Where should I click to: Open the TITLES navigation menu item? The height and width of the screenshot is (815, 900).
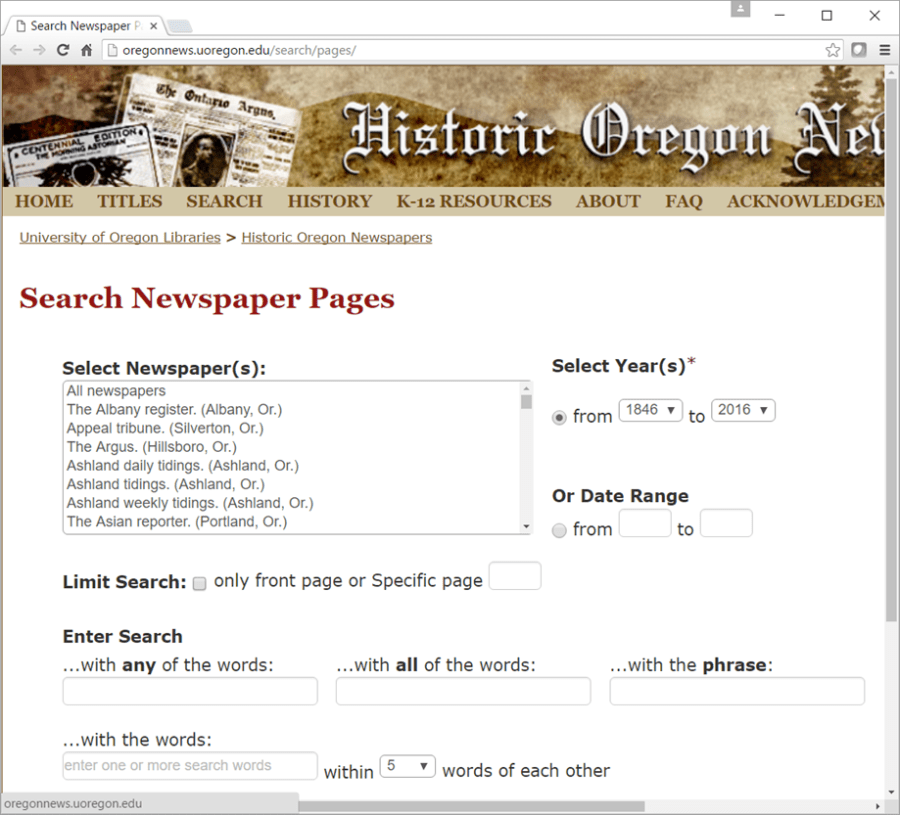tap(129, 201)
